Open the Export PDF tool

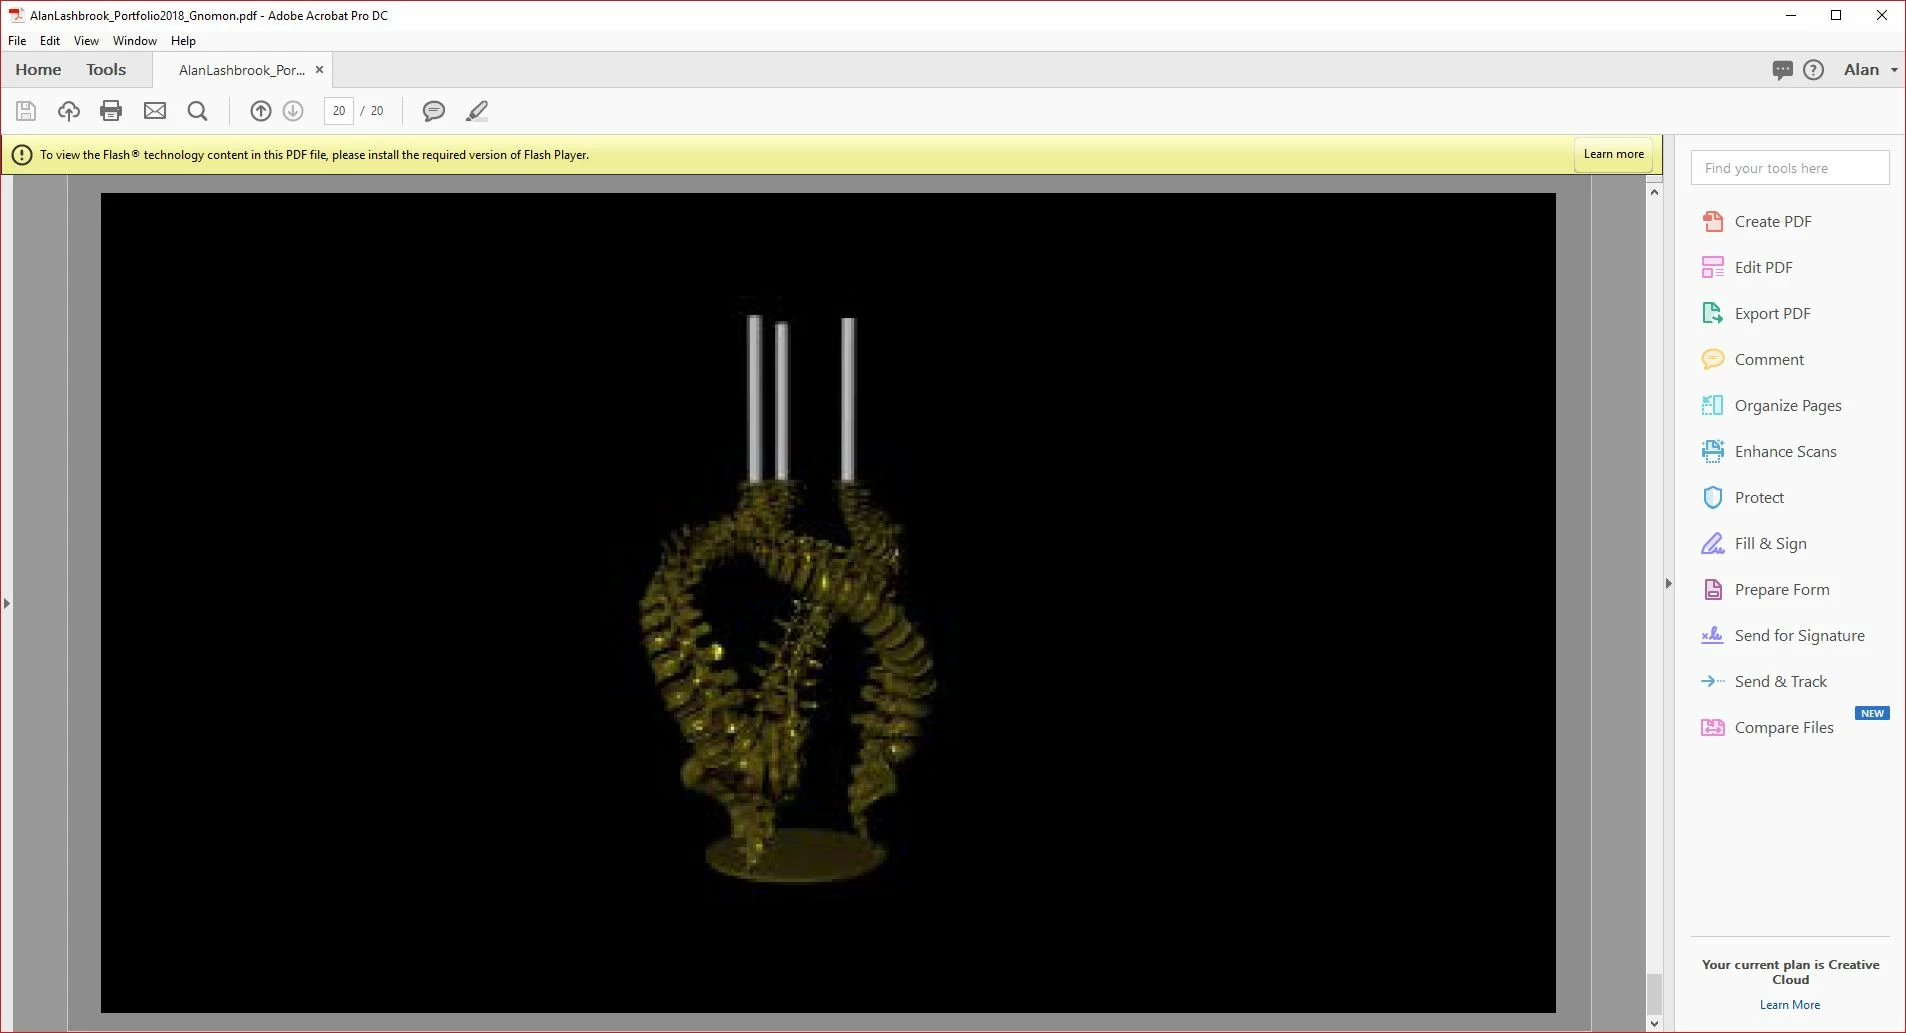click(x=1757, y=314)
